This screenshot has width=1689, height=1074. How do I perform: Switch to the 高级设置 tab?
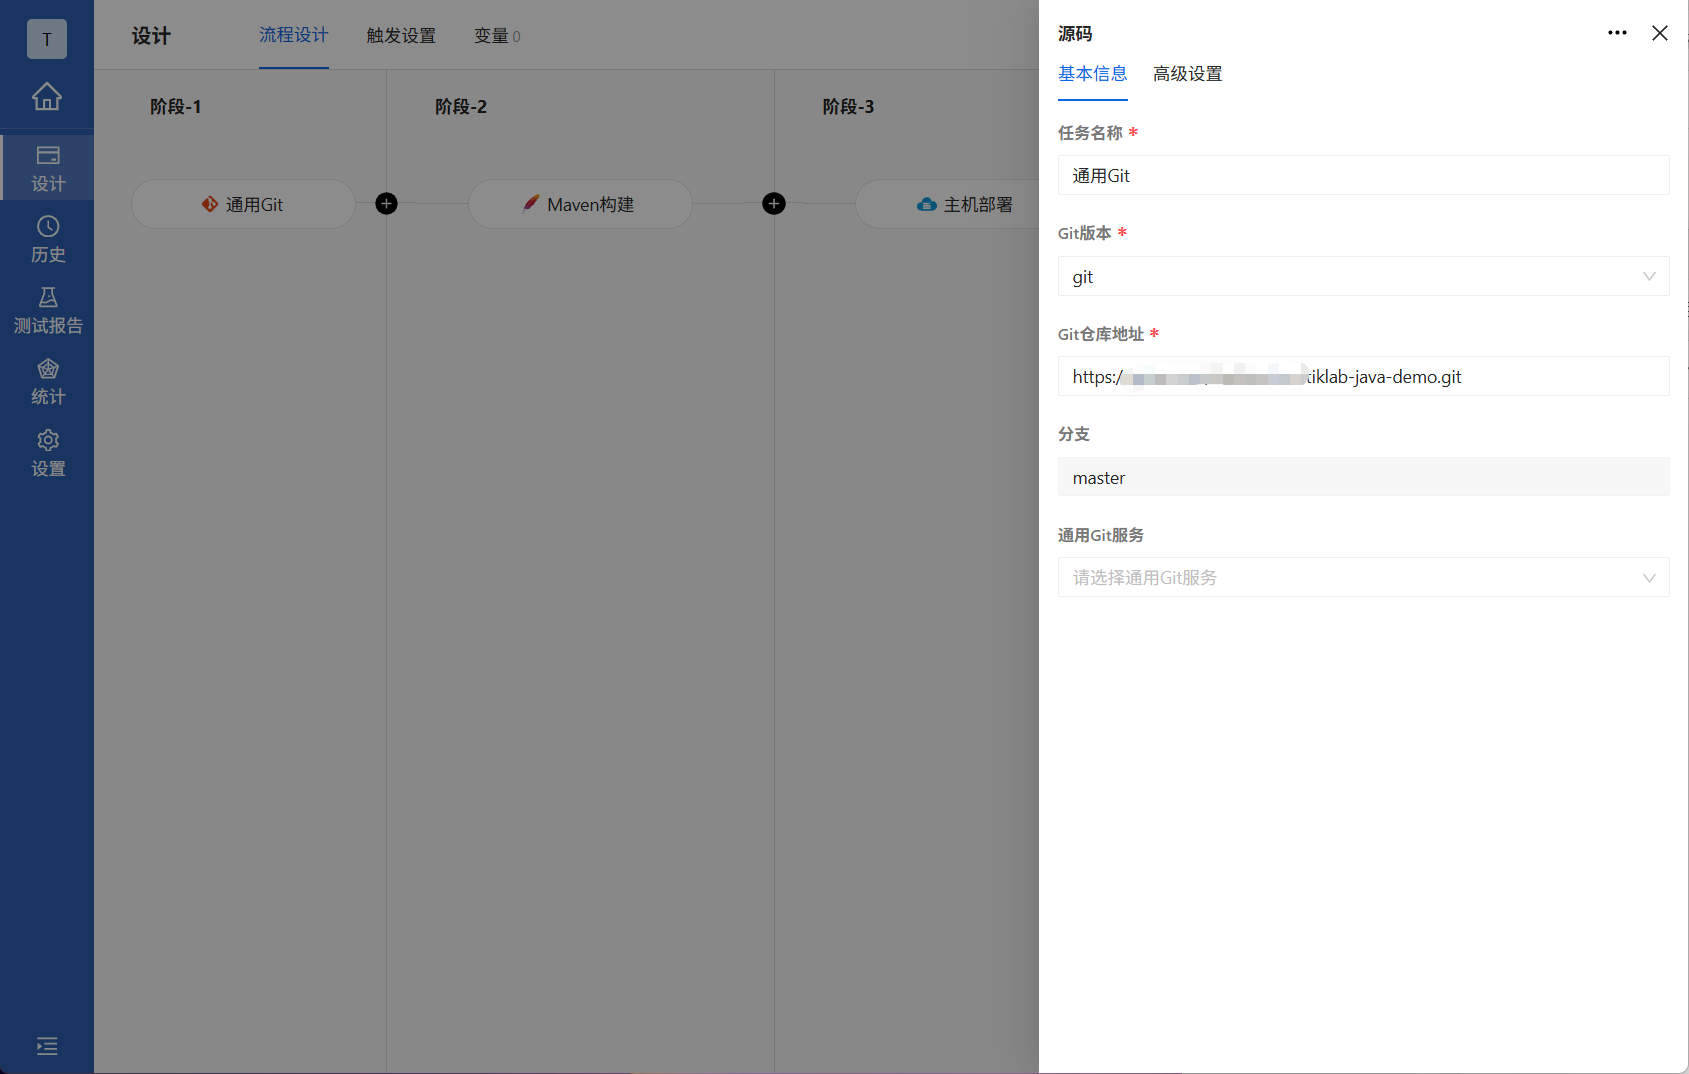point(1186,73)
